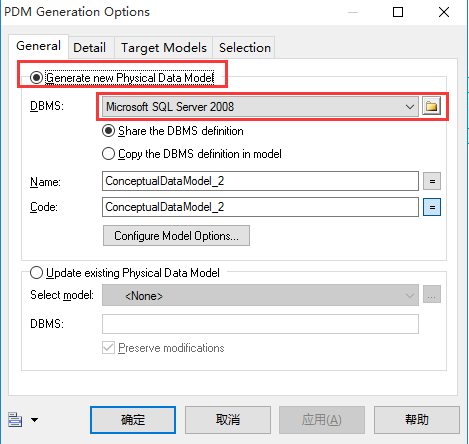The height and width of the screenshot is (444, 469).
Task: Click the list icon at bottom left
Action: pos(15,420)
